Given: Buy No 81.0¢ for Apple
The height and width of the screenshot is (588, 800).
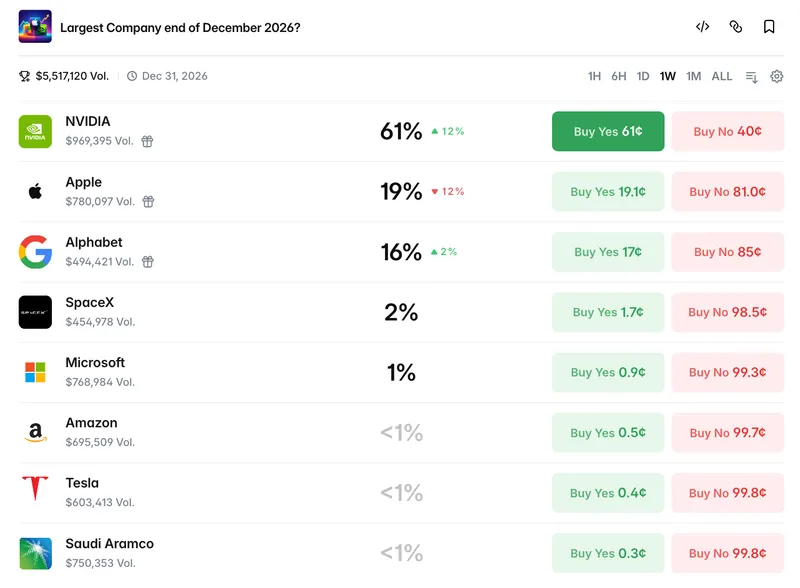Looking at the screenshot, I should click(727, 191).
